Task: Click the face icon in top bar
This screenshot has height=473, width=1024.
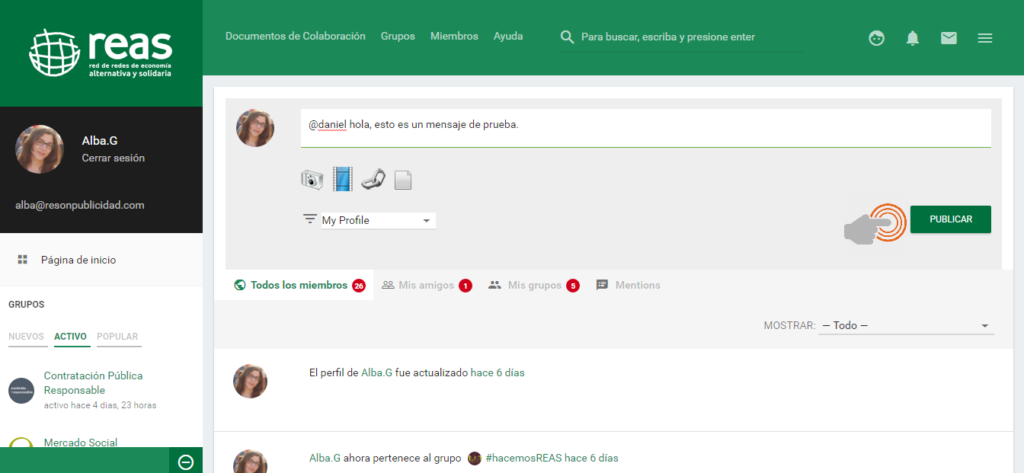Action: pos(877,38)
